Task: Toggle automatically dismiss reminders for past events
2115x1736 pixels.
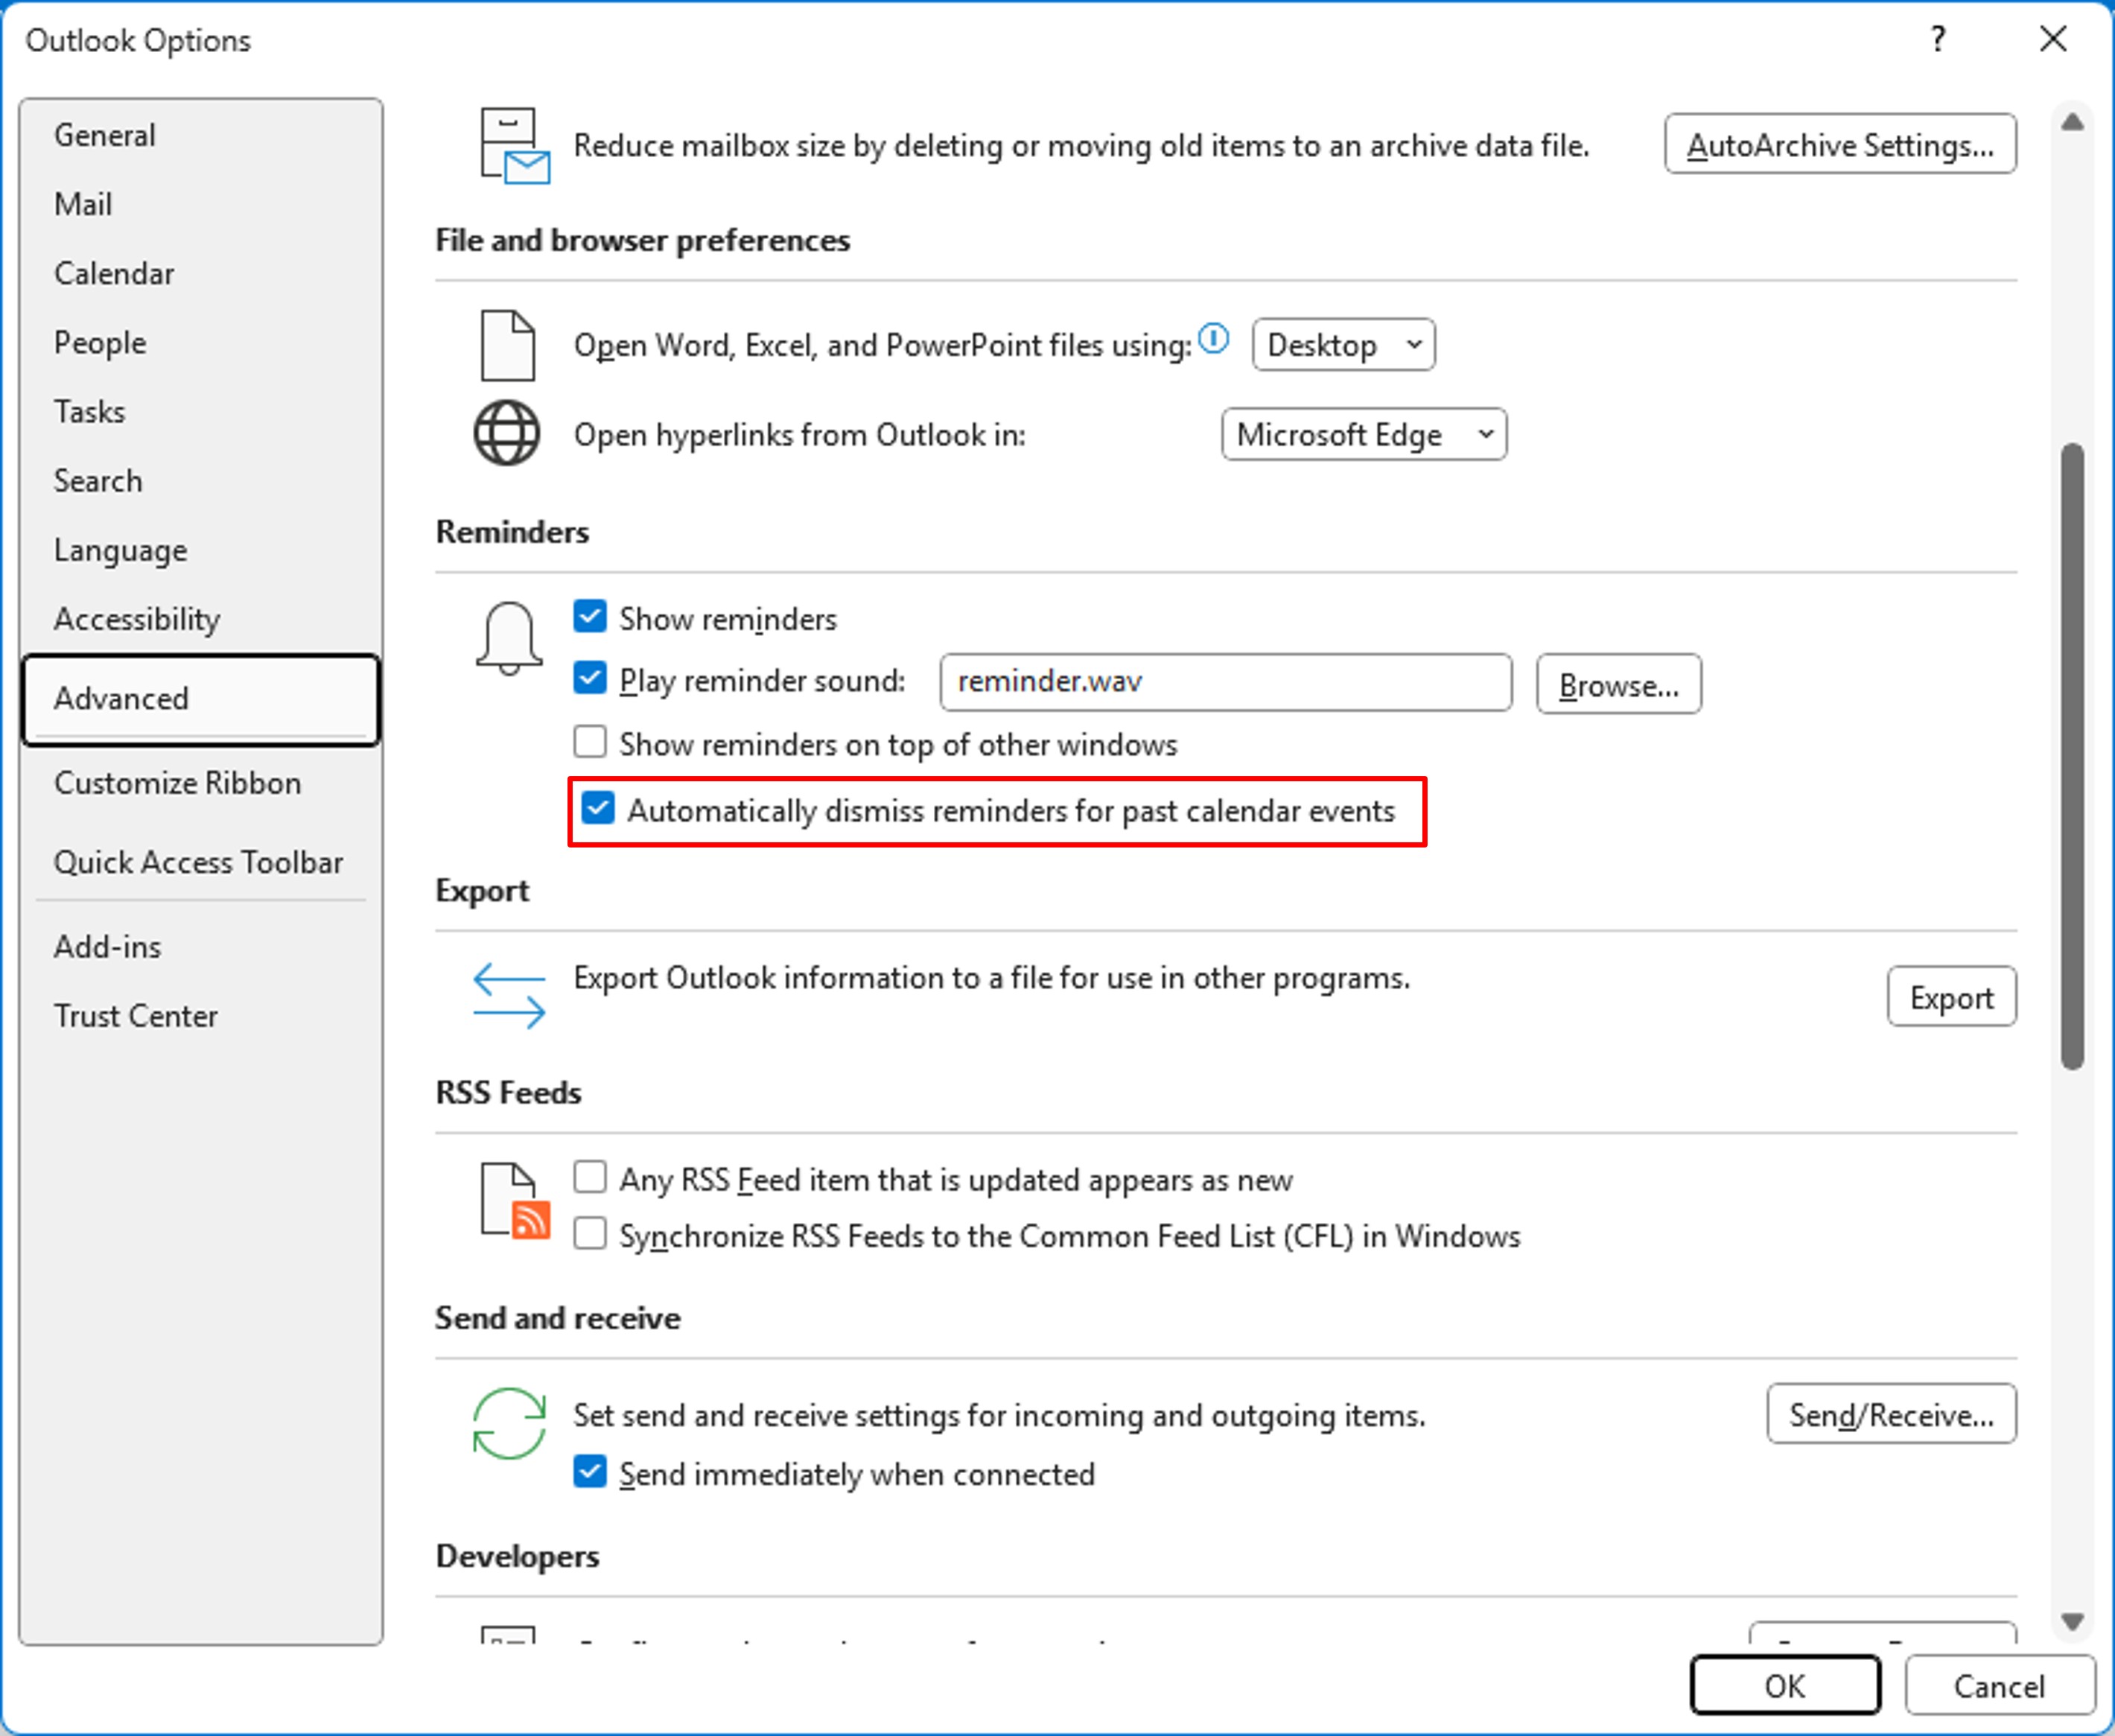Action: [x=598, y=808]
